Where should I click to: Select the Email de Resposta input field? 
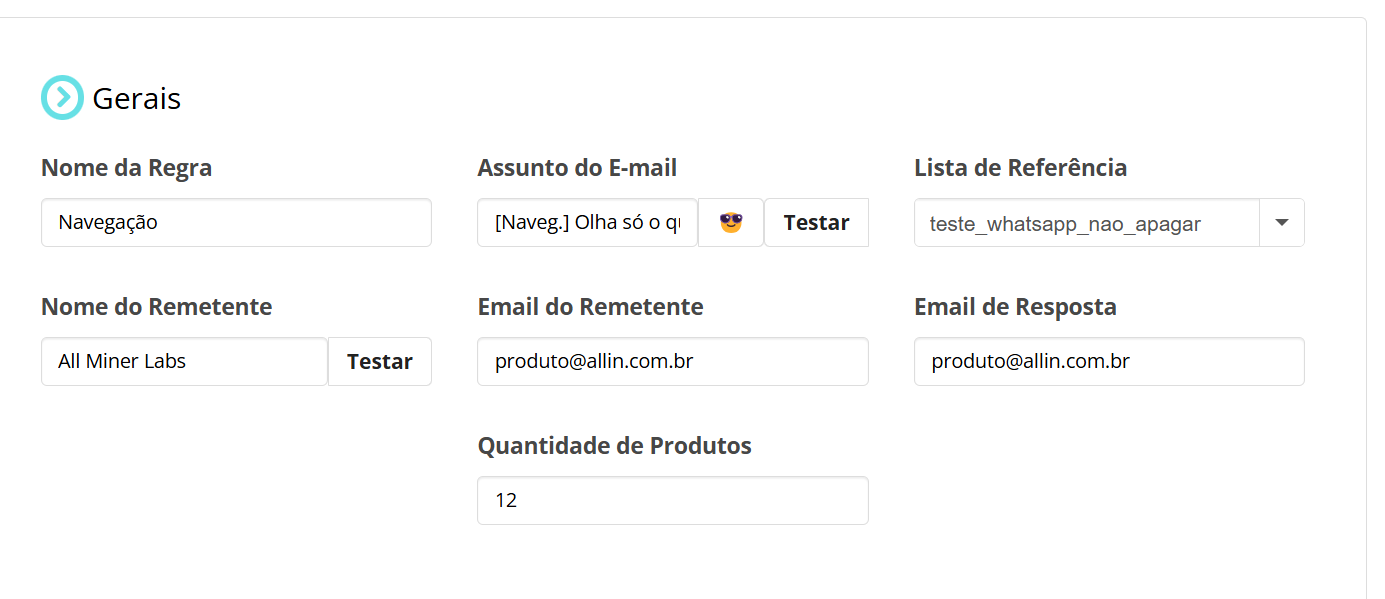tap(1109, 361)
